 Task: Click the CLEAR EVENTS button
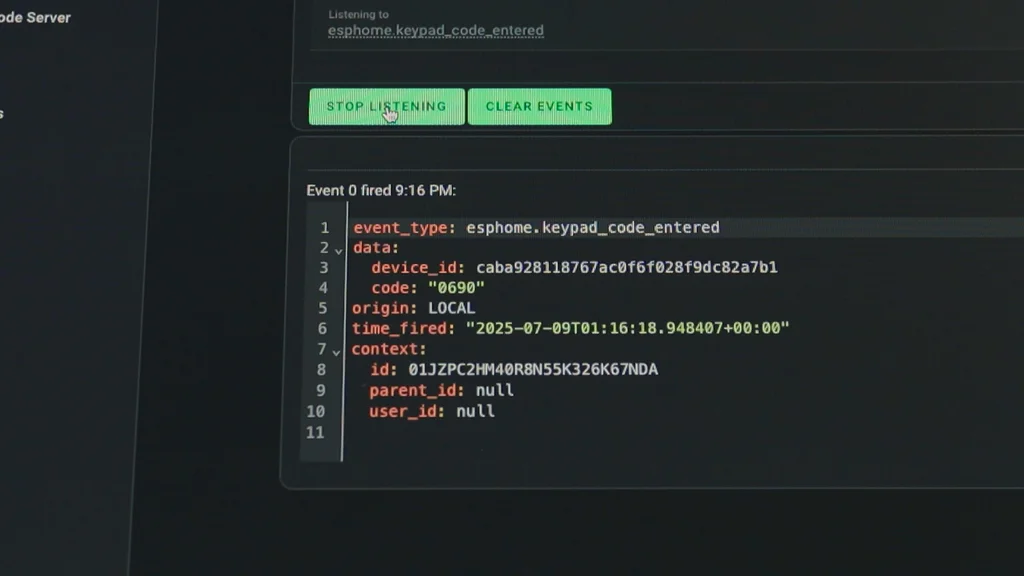point(539,106)
